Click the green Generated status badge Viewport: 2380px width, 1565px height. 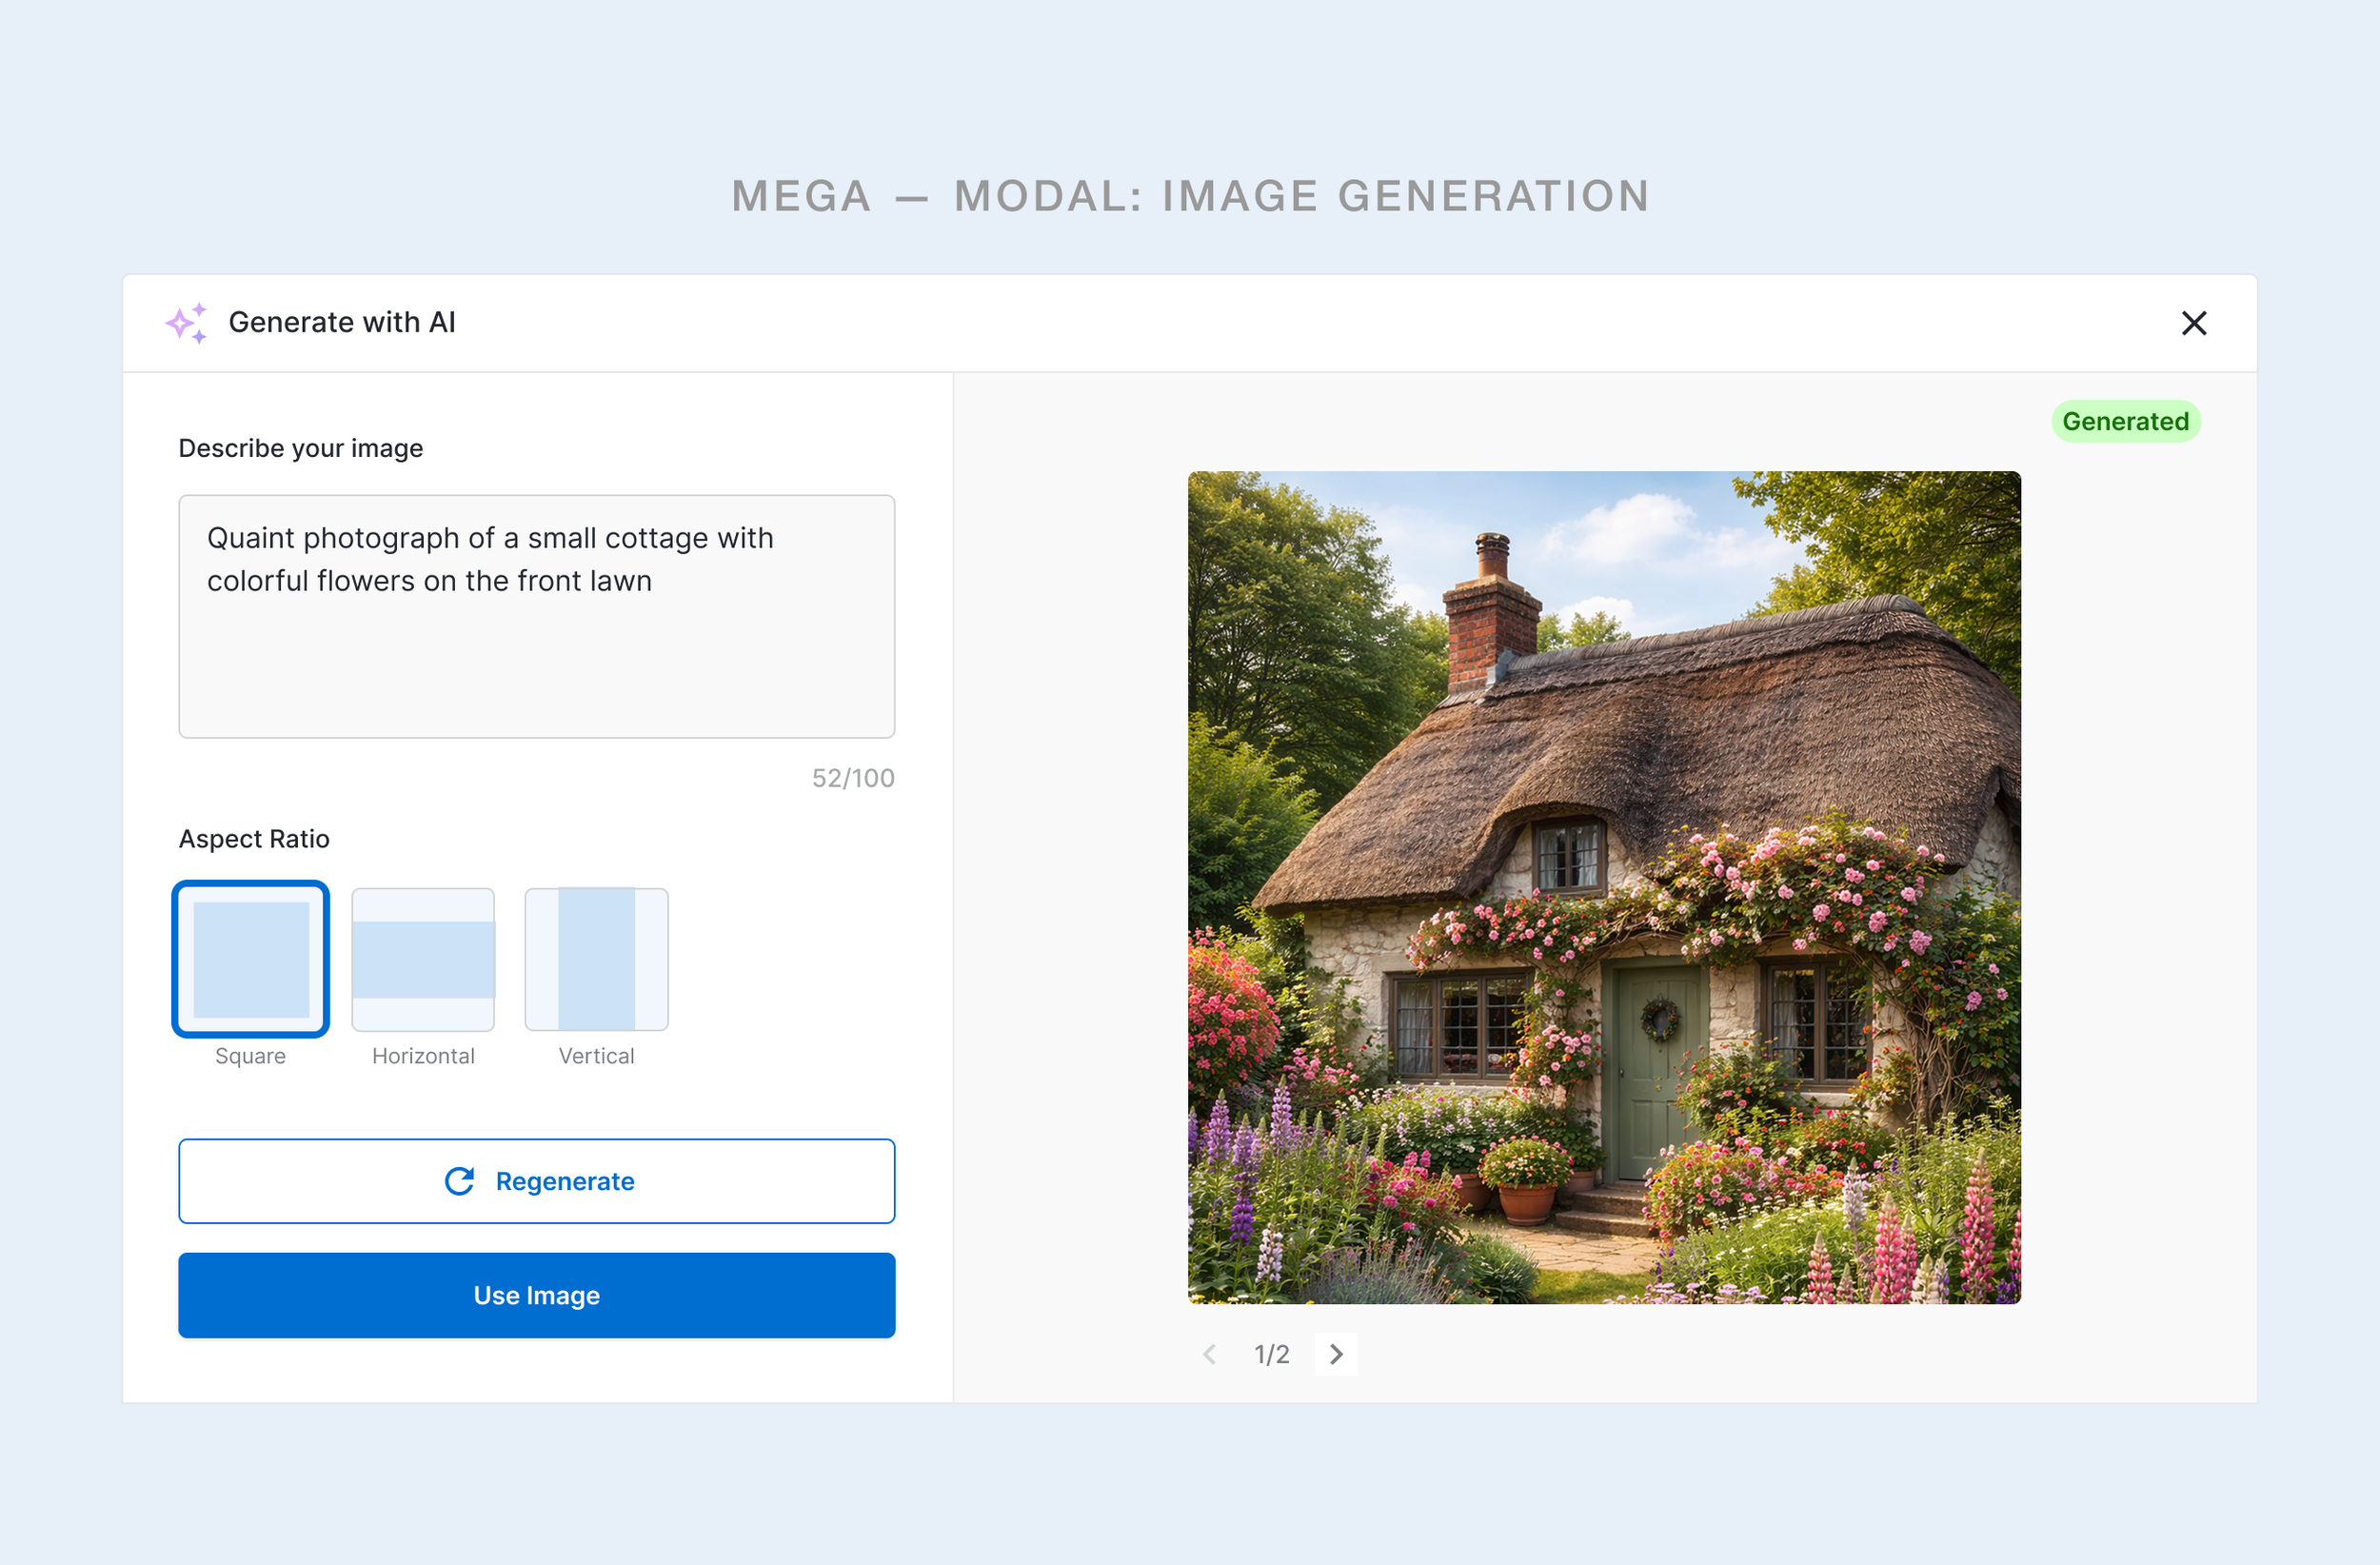click(2125, 421)
